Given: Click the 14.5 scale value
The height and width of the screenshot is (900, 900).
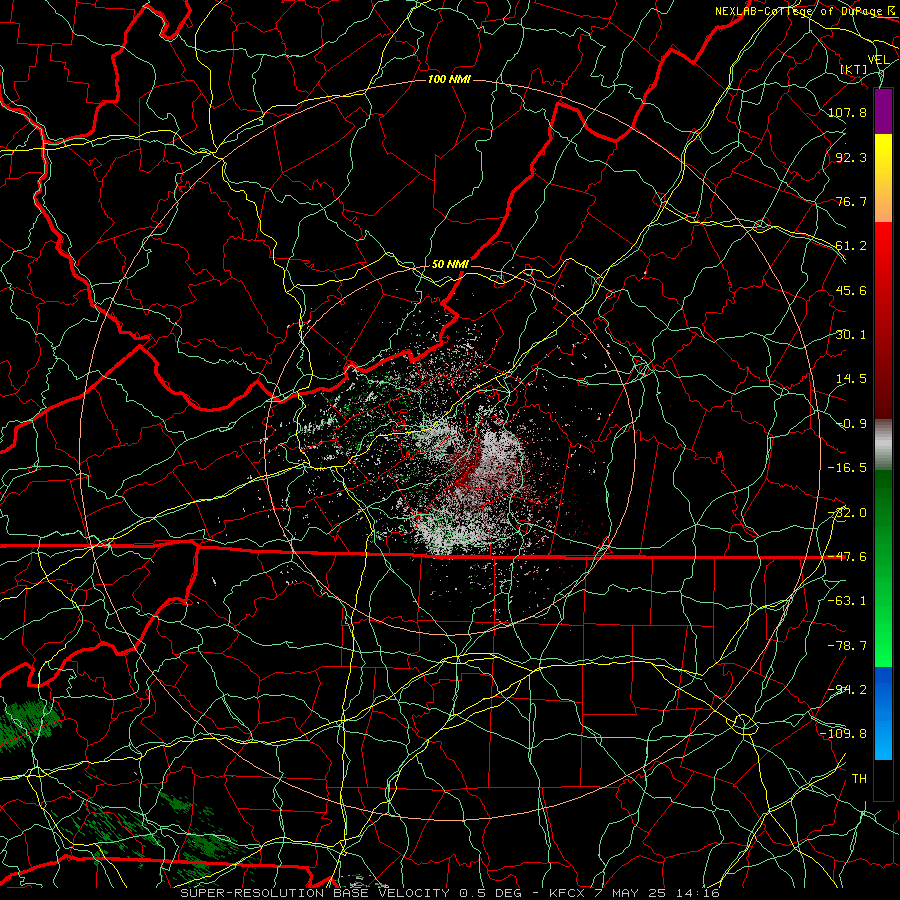Looking at the screenshot, I should 851,379.
